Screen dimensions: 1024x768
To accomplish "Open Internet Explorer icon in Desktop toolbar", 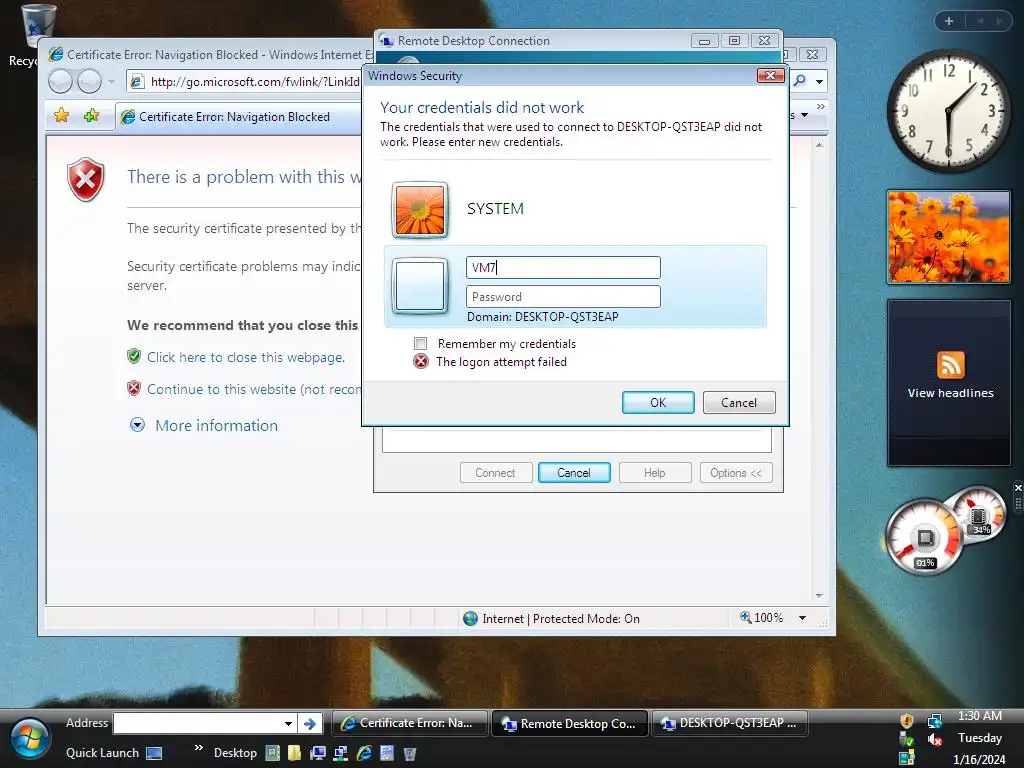I will pos(364,753).
